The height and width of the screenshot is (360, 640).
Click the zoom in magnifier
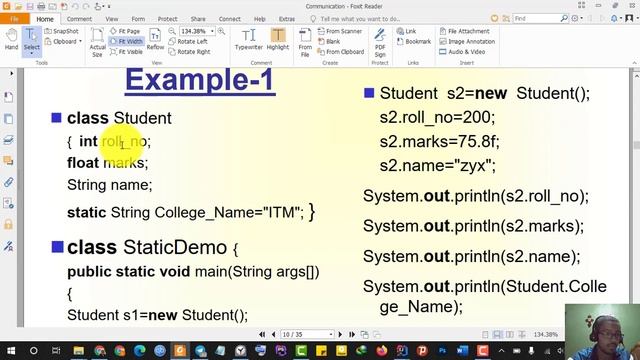tap(221, 31)
